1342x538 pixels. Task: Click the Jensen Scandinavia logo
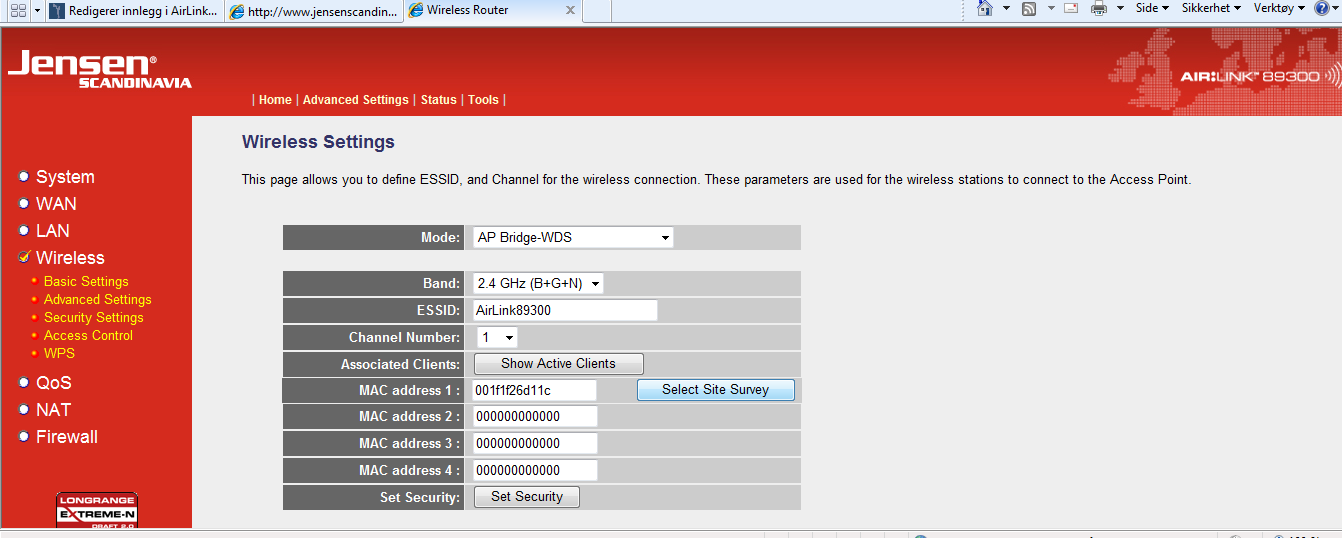pos(99,70)
